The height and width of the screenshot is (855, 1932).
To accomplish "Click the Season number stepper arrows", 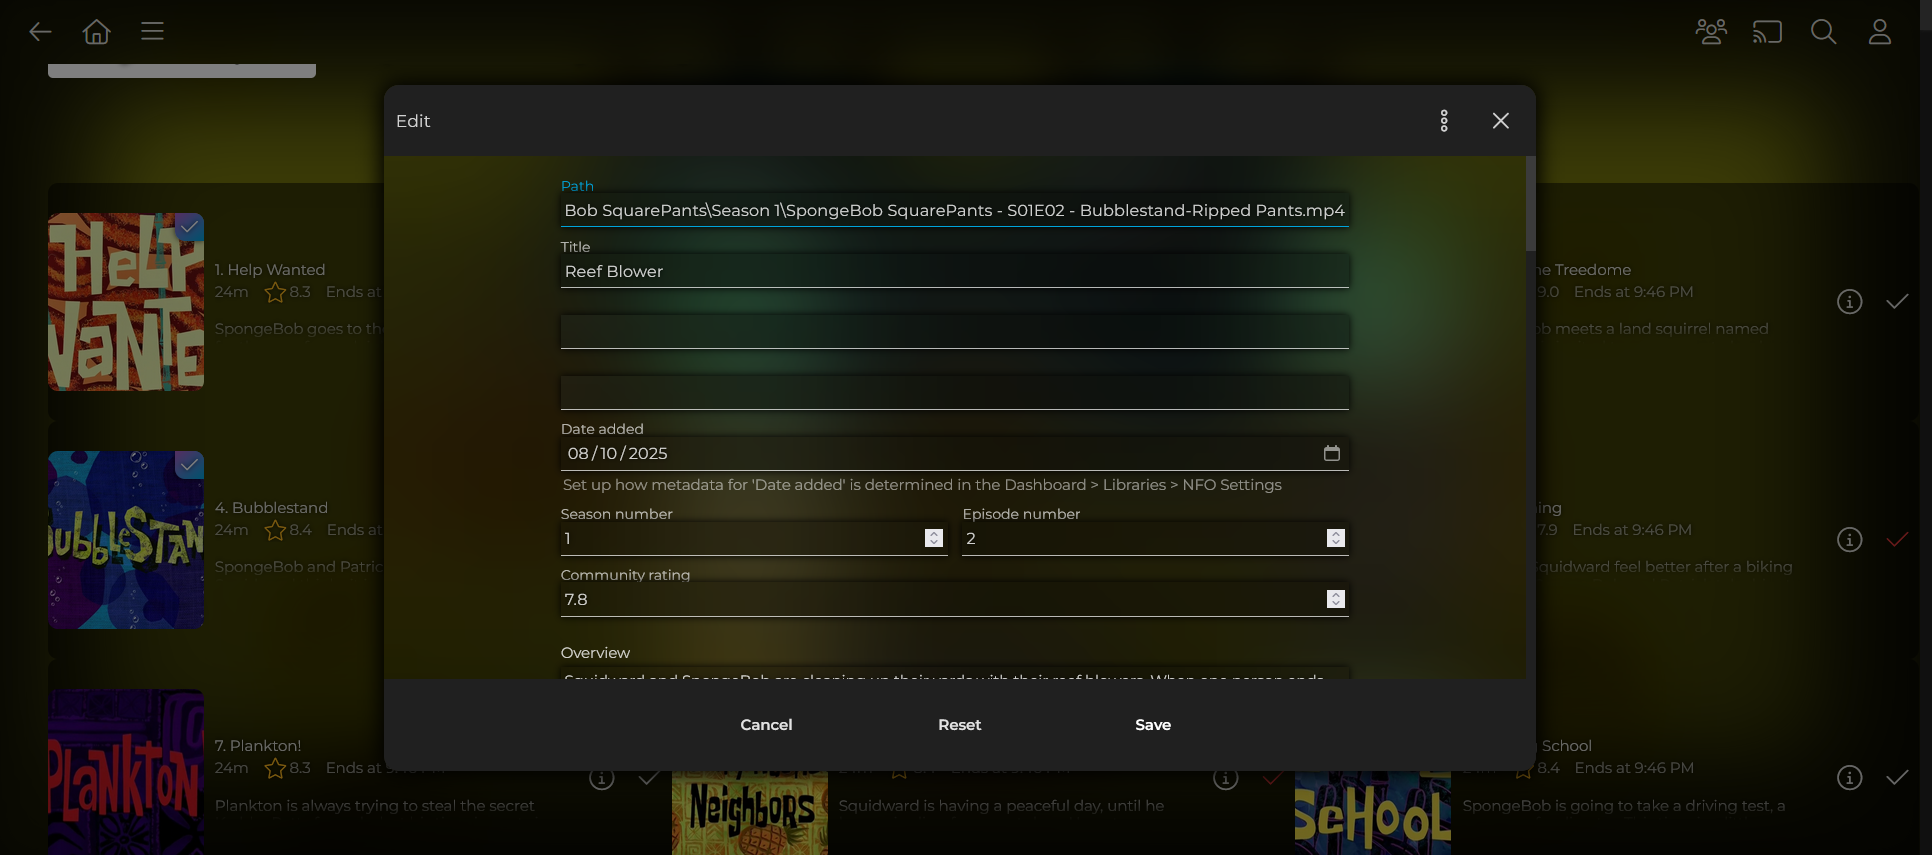I will click(x=933, y=538).
